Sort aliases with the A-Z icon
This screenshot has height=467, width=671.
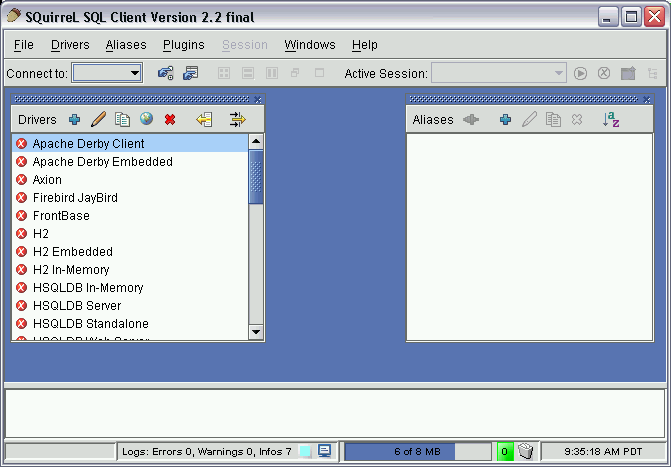click(611, 120)
